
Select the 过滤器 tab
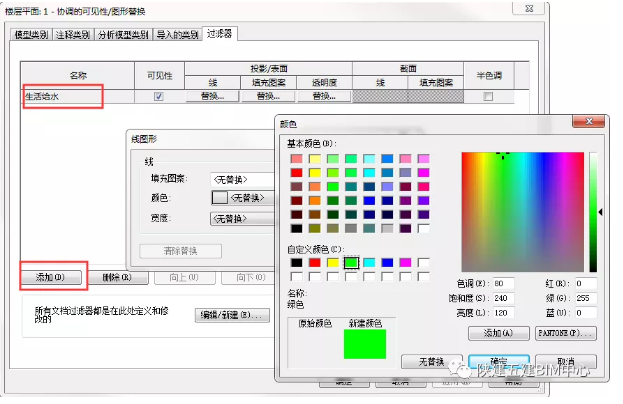coord(220,34)
